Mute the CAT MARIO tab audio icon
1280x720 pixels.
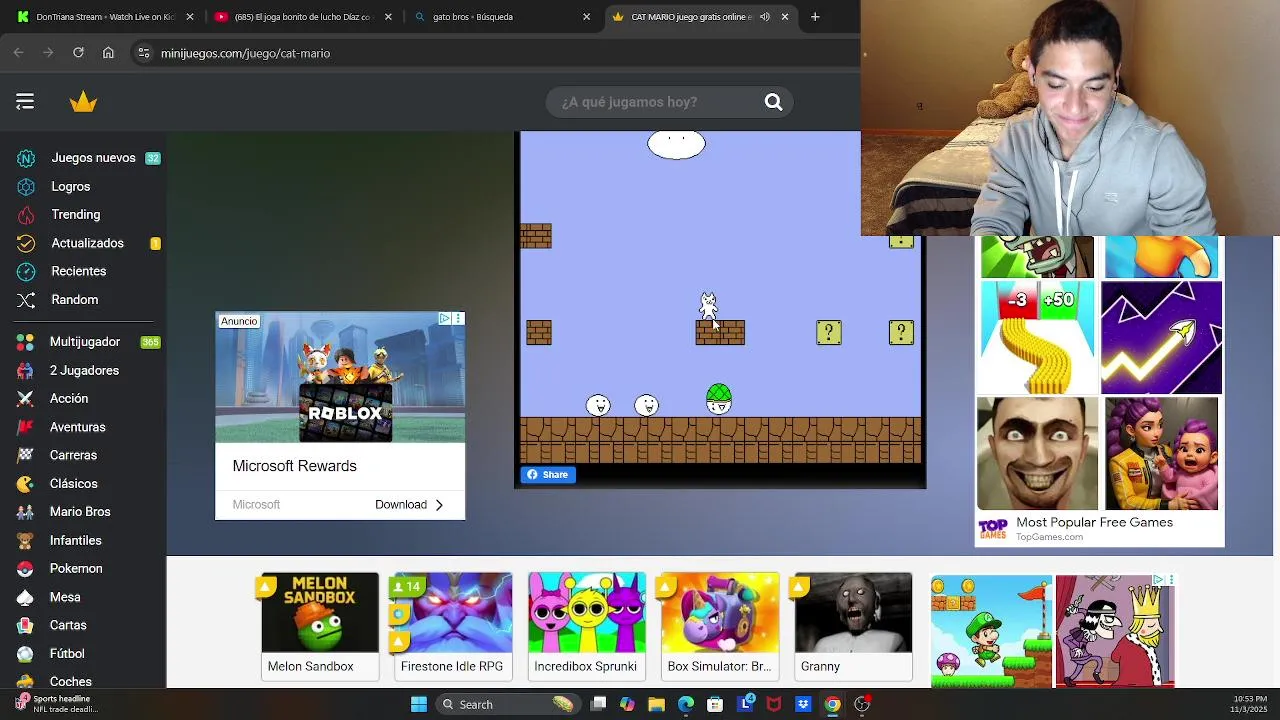[x=765, y=17]
